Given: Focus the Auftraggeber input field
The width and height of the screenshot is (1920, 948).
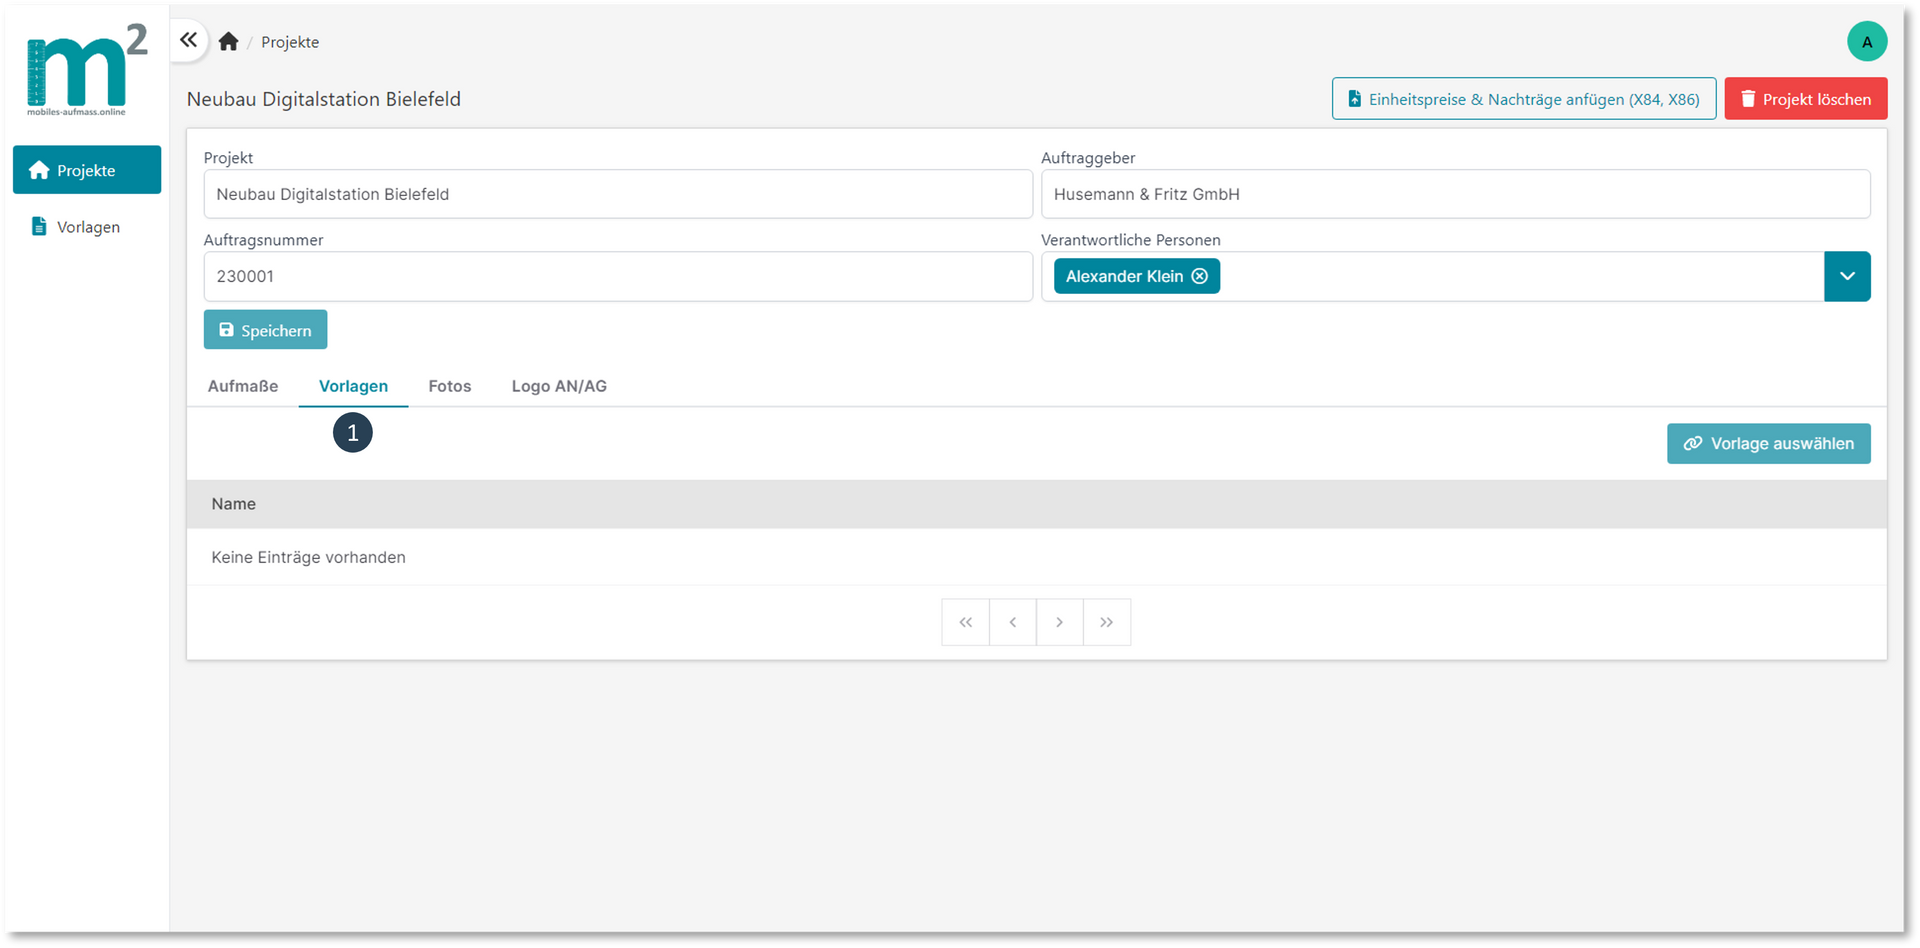Looking at the screenshot, I should pos(1455,194).
